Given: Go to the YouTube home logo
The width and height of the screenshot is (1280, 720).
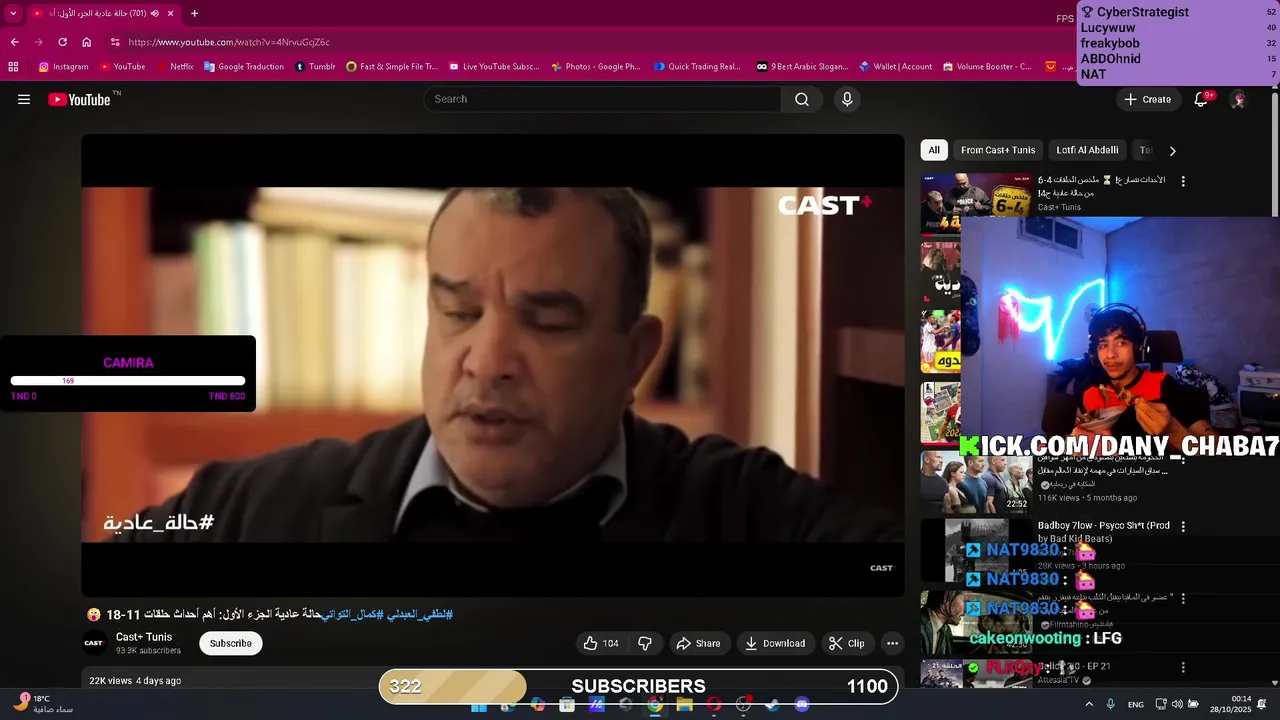Looking at the screenshot, I should tap(79, 99).
